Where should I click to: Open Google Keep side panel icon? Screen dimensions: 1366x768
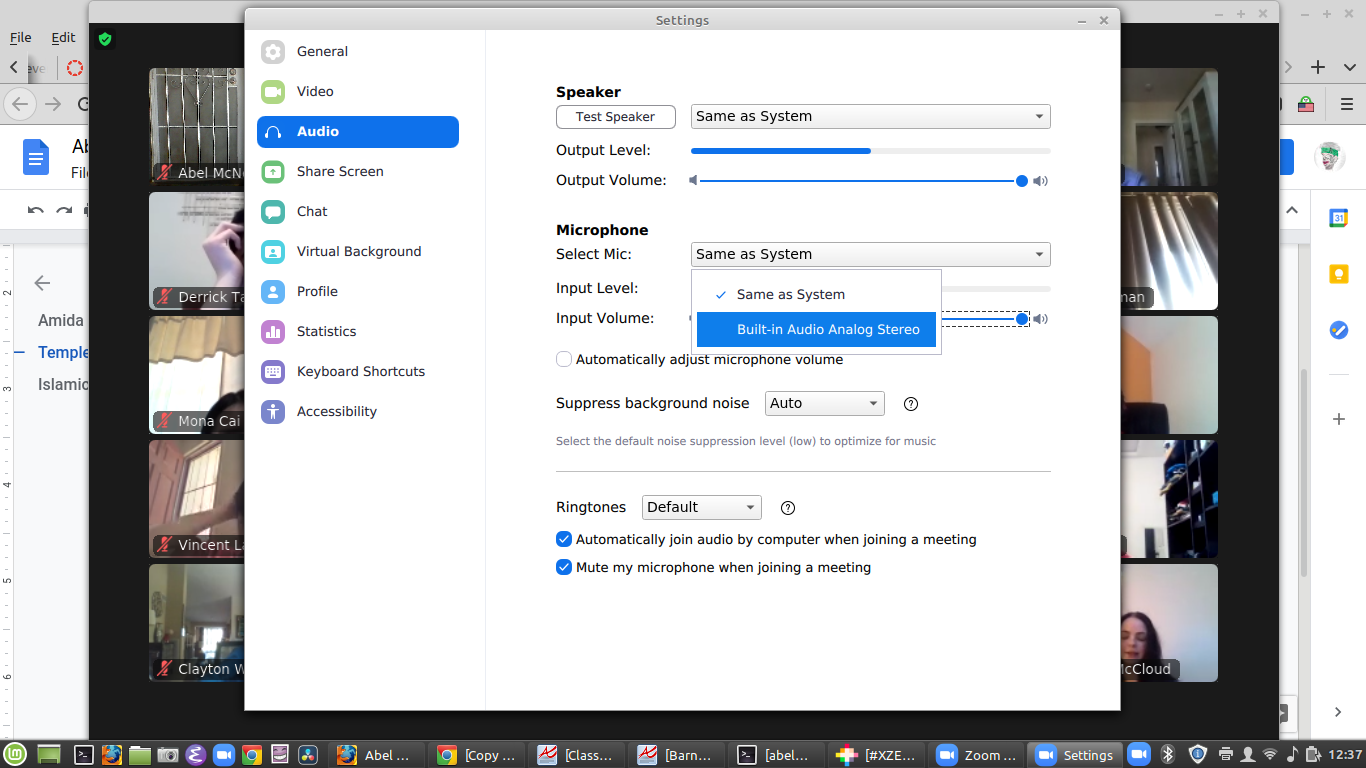1339,274
